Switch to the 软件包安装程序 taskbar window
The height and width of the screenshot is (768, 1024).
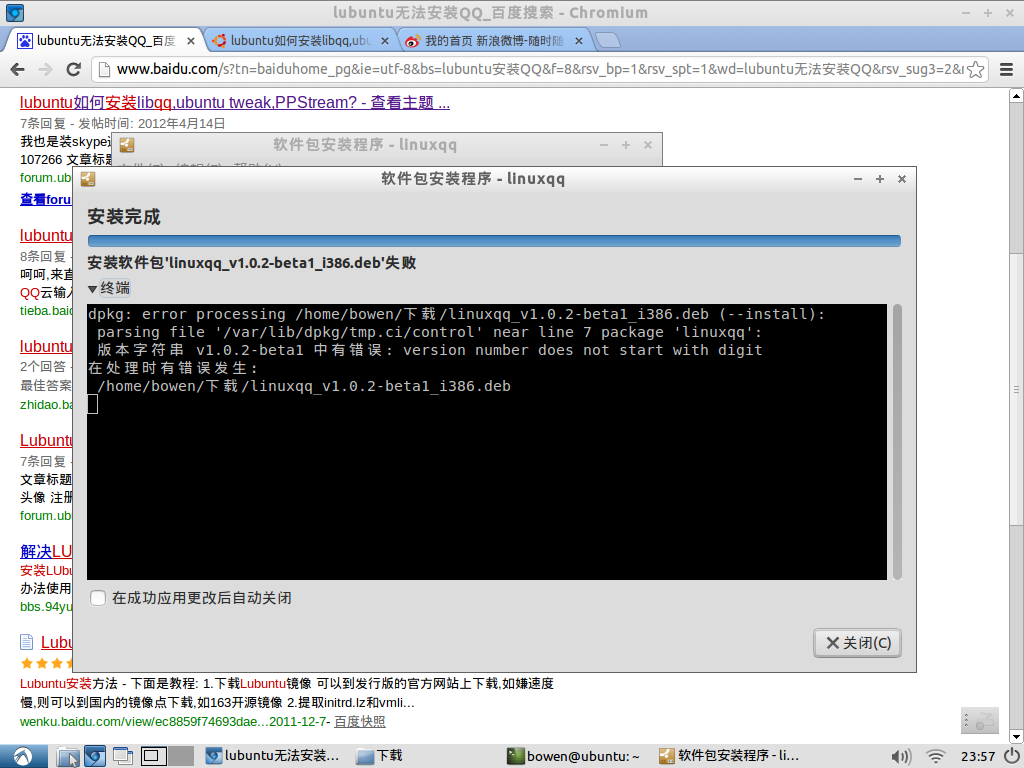pyautogui.click(x=729, y=756)
